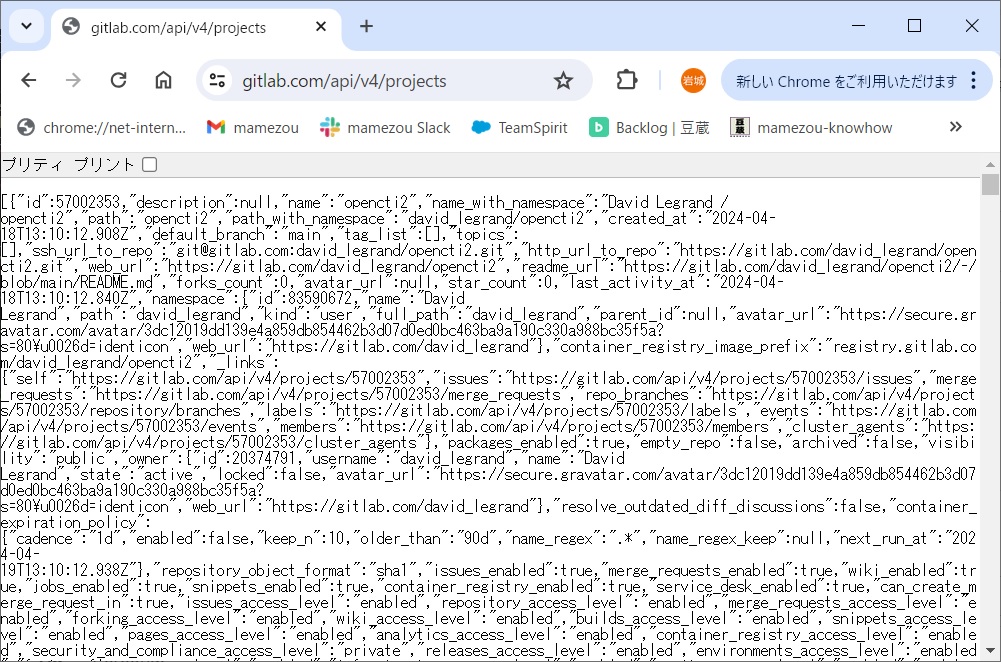Open the Chrome three-dot menu
1001x662 pixels.
click(973, 81)
